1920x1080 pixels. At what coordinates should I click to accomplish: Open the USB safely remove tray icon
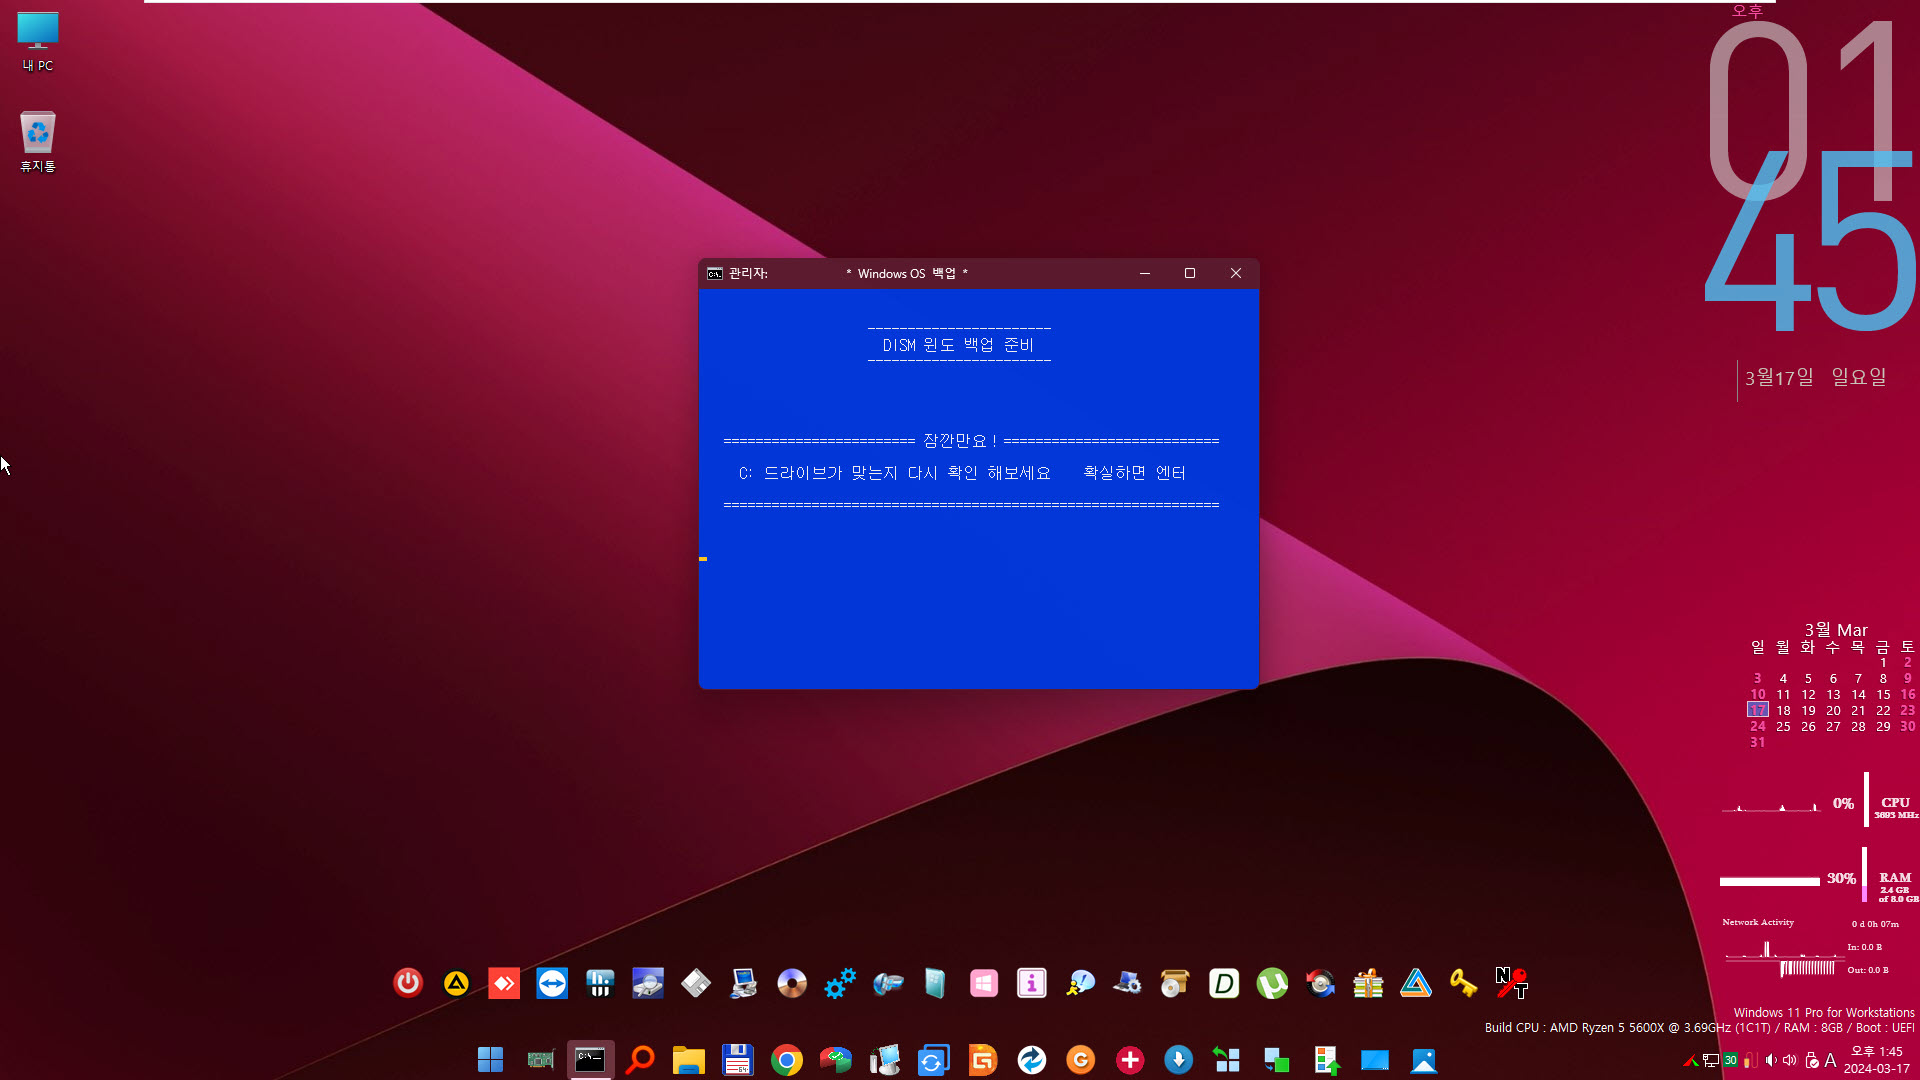click(x=1812, y=1060)
